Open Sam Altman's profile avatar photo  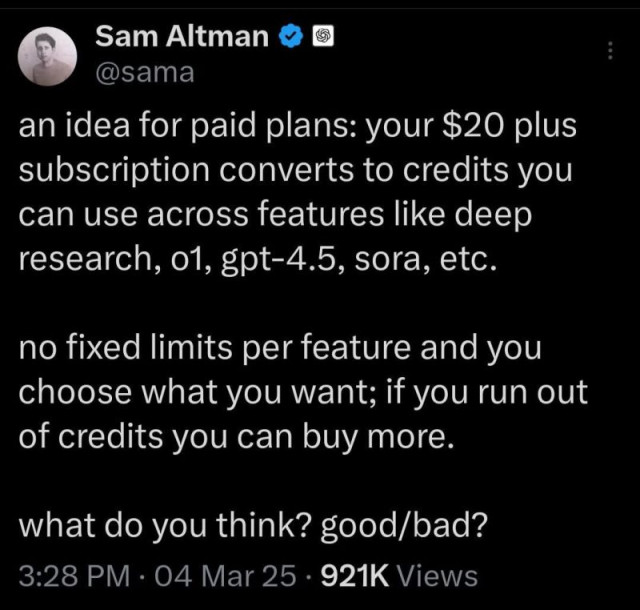tap(47, 56)
